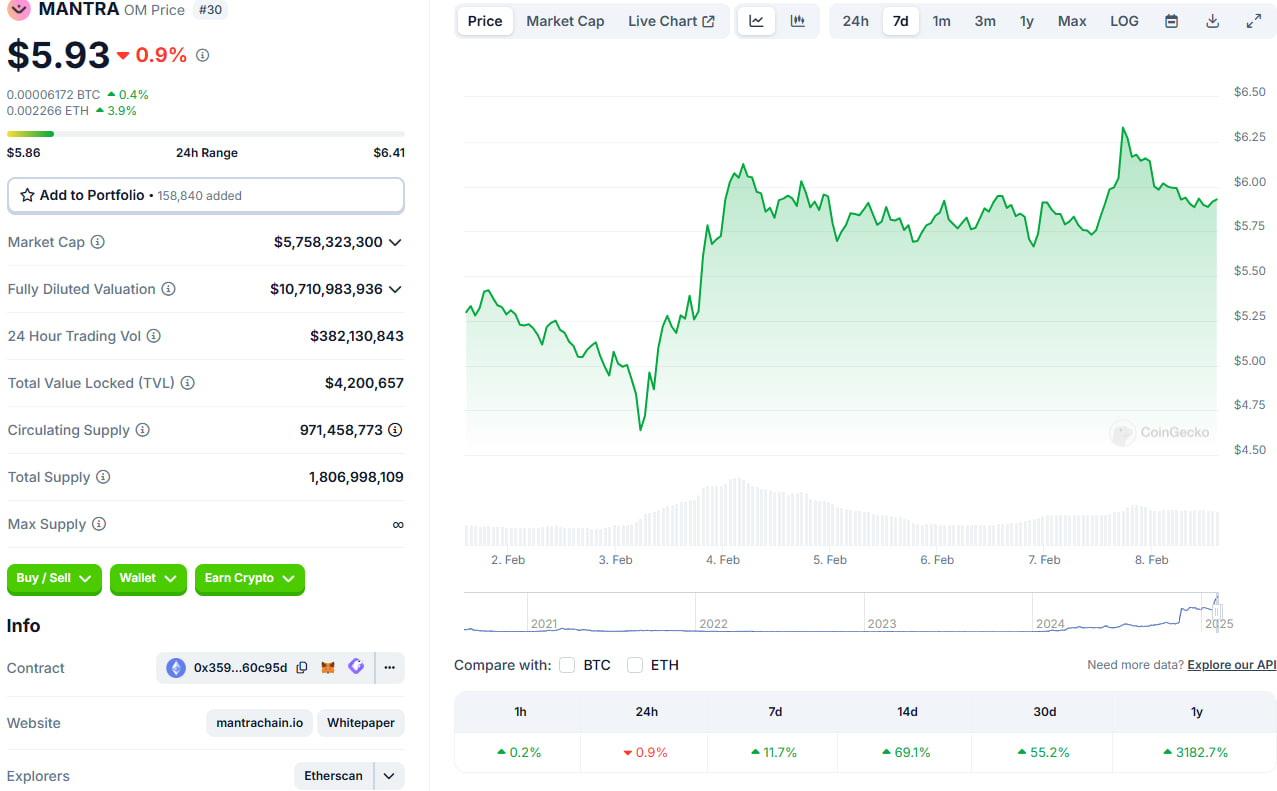The width and height of the screenshot is (1277, 791).
Task: Expand chart to fullscreen icon
Action: [x=1253, y=21]
